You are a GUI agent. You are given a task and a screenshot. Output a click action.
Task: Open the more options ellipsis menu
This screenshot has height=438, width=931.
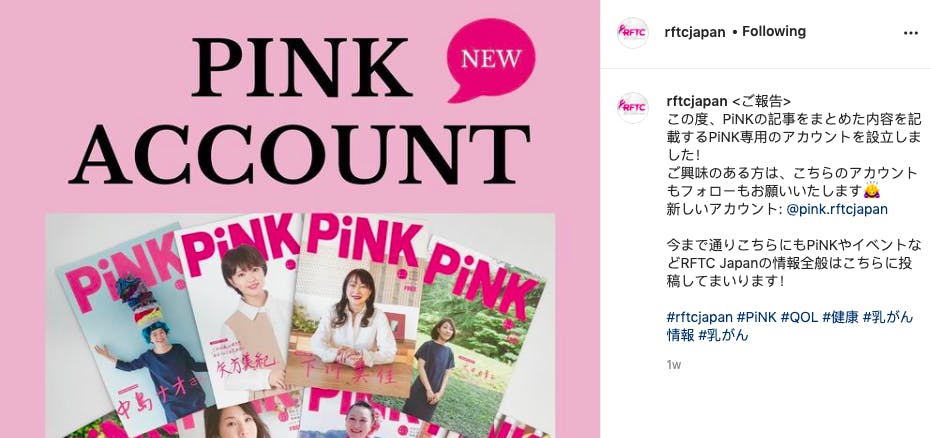[910, 33]
